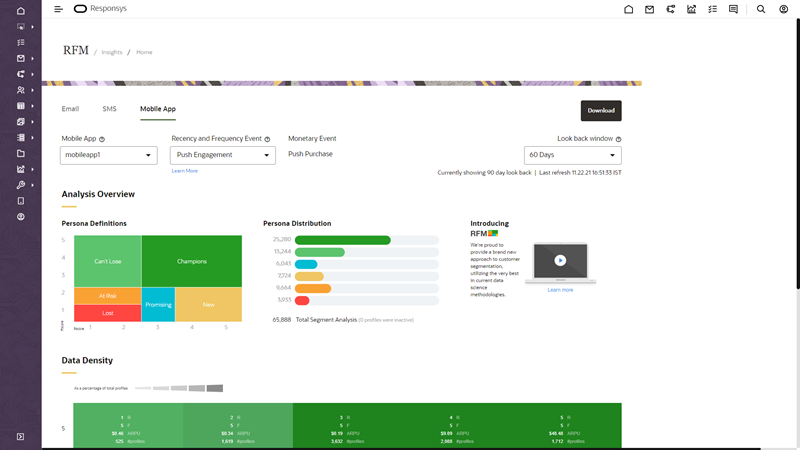
Task: Select the At Risk persona block
Action: [x=108, y=296]
